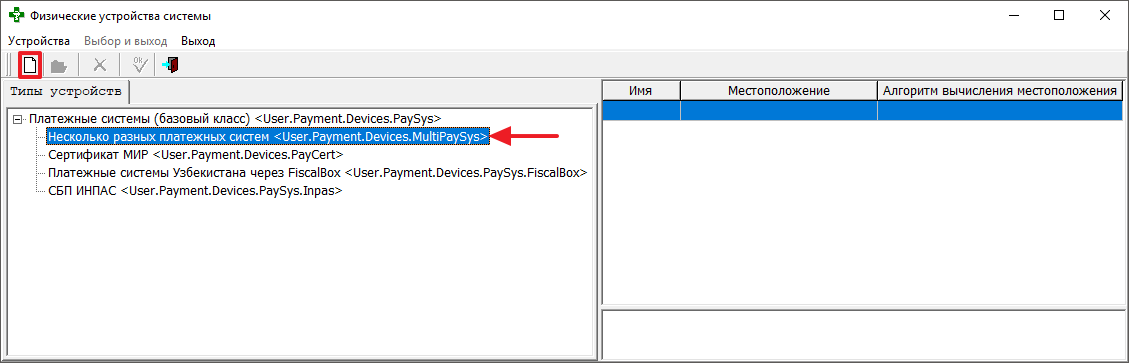The image size is (1129, 363).
Task: Select the highlighted blue table row
Action: click(x=862, y=110)
